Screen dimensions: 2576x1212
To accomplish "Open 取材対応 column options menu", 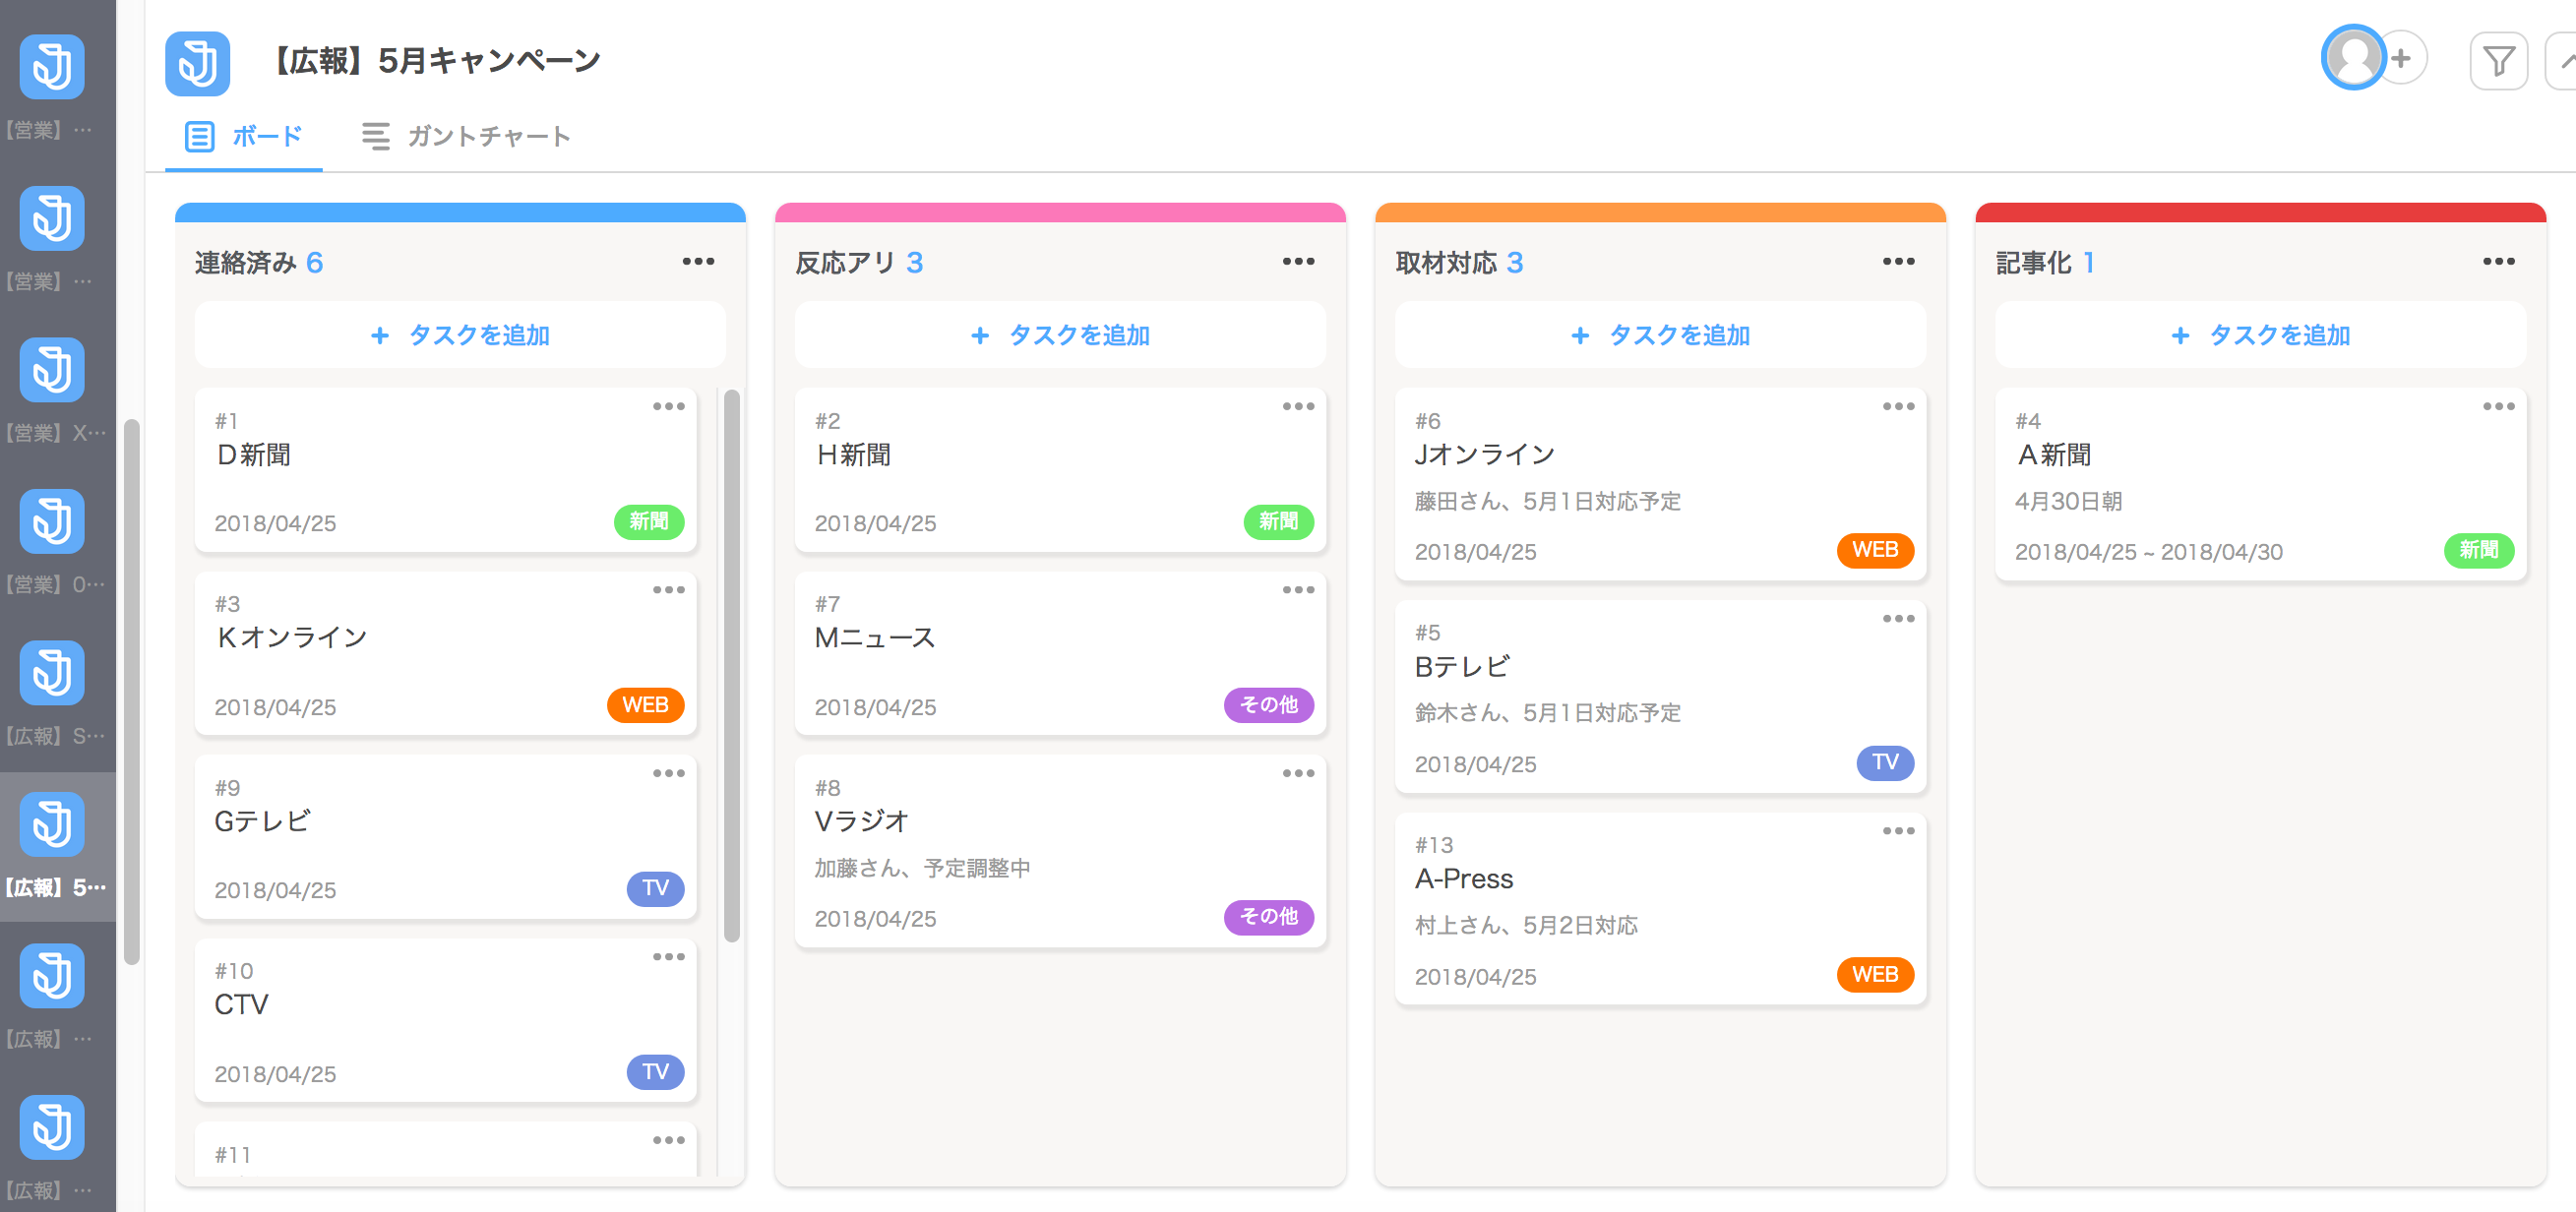I will 1898,261.
